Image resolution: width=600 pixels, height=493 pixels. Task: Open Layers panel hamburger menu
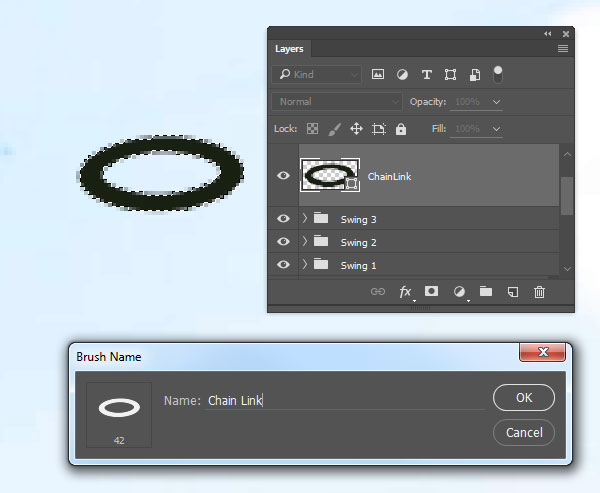coord(562,49)
